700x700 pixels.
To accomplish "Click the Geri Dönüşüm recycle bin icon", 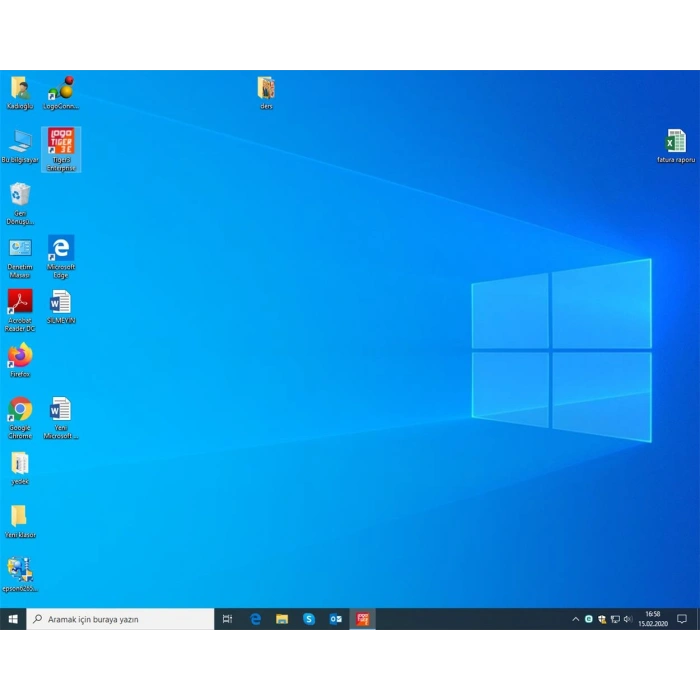I will [20, 203].
